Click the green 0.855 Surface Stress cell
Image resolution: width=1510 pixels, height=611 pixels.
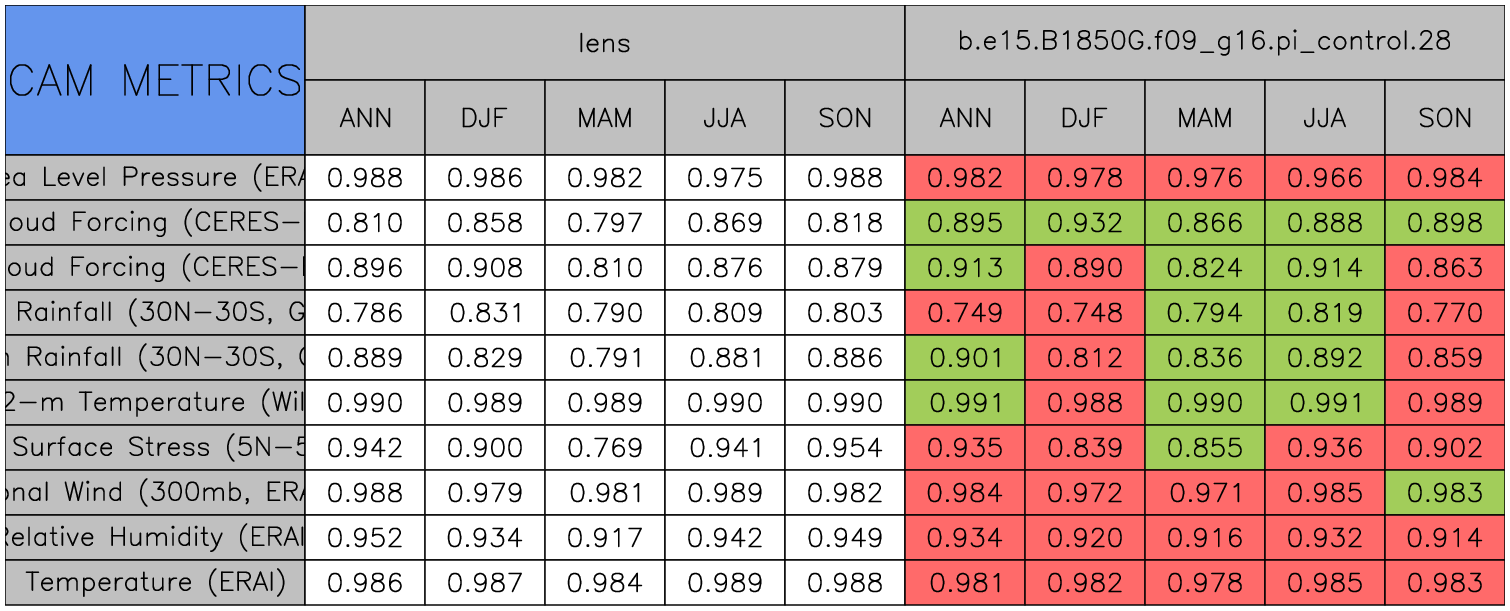(x=1205, y=448)
